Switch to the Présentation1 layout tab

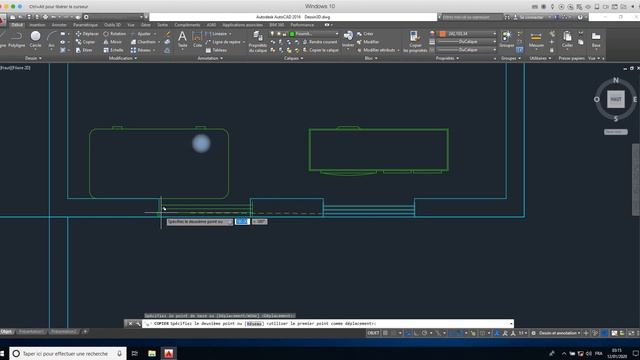pyautogui.click(x=31, y=332)
